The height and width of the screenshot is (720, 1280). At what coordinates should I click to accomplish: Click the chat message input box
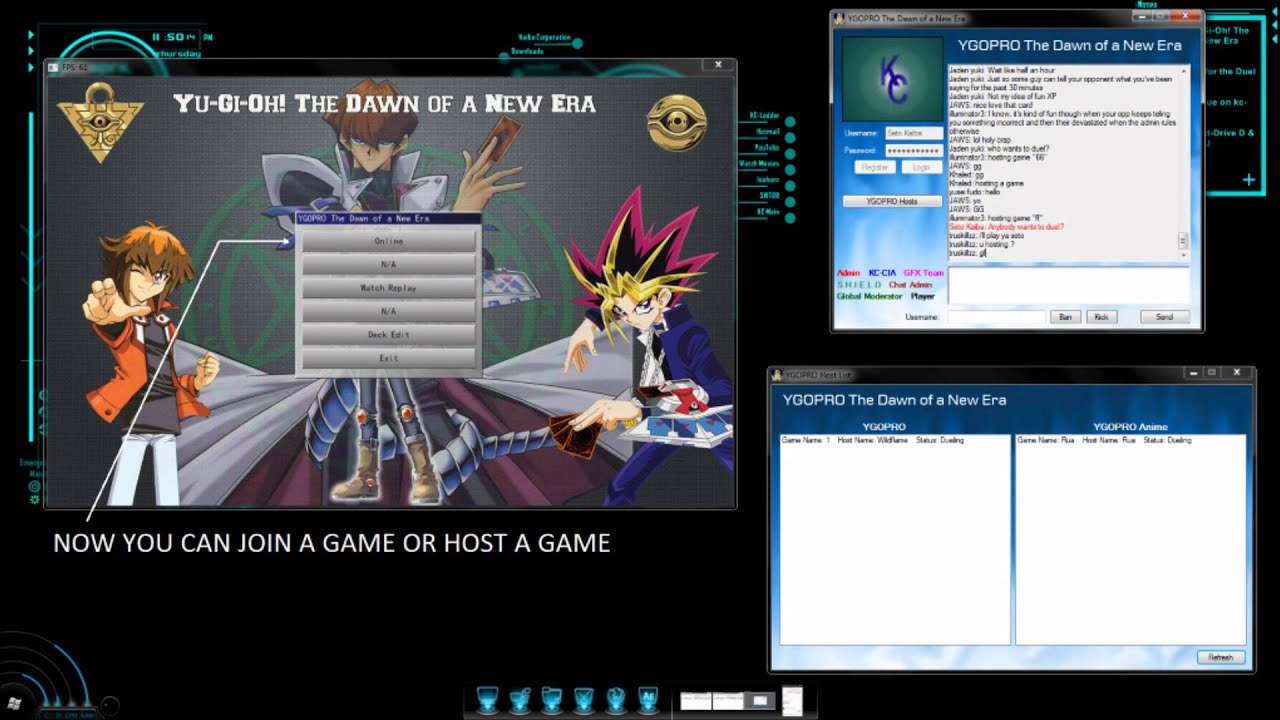(x=1069, y=285)
